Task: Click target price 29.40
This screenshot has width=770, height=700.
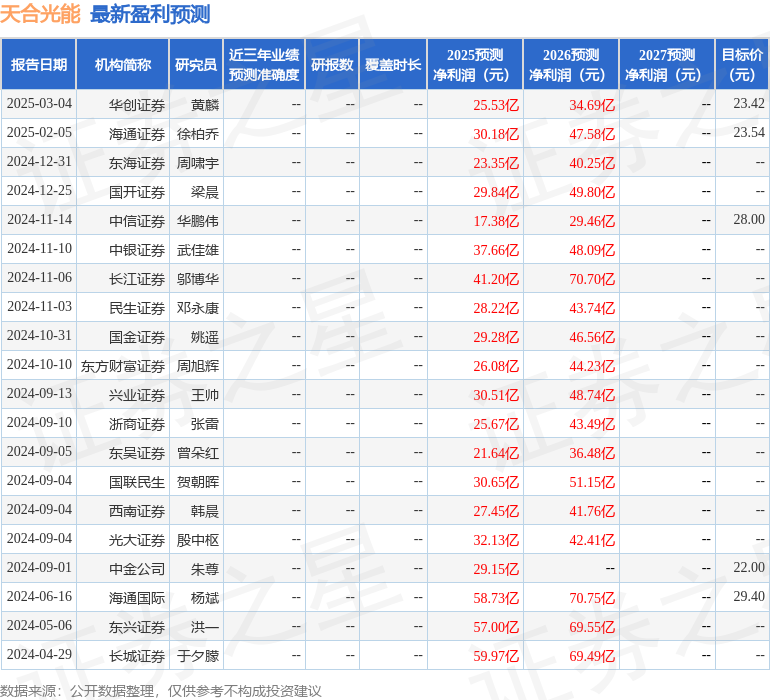Action: (x=749, y=596)
